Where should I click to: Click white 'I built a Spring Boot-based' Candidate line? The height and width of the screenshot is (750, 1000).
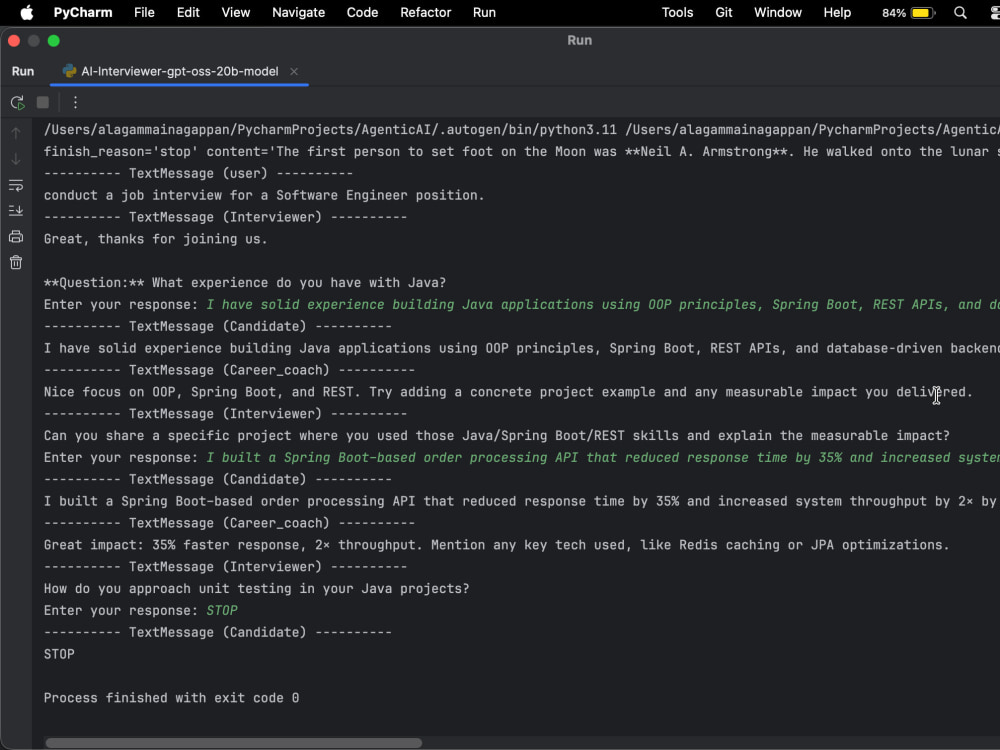pyautogui.click(x=522, y=501)
